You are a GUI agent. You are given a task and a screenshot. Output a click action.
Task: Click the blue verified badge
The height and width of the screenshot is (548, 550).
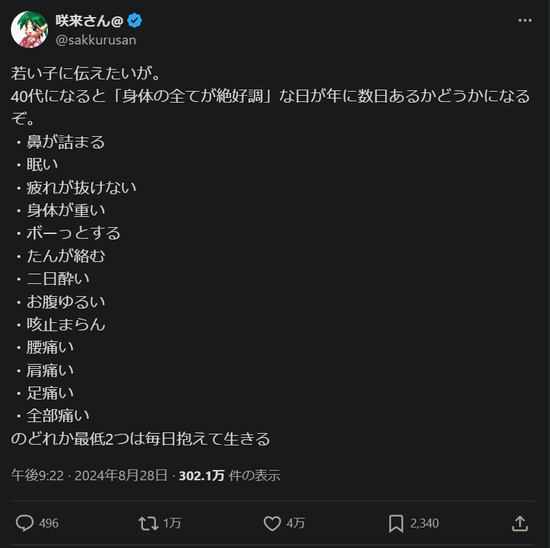coord(134,21)
